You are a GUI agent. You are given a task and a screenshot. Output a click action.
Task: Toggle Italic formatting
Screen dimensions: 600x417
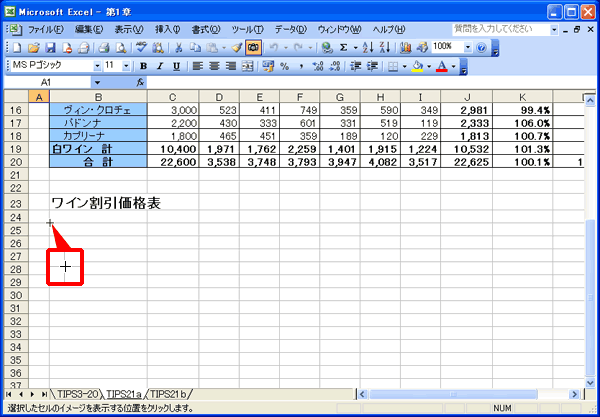160,67
